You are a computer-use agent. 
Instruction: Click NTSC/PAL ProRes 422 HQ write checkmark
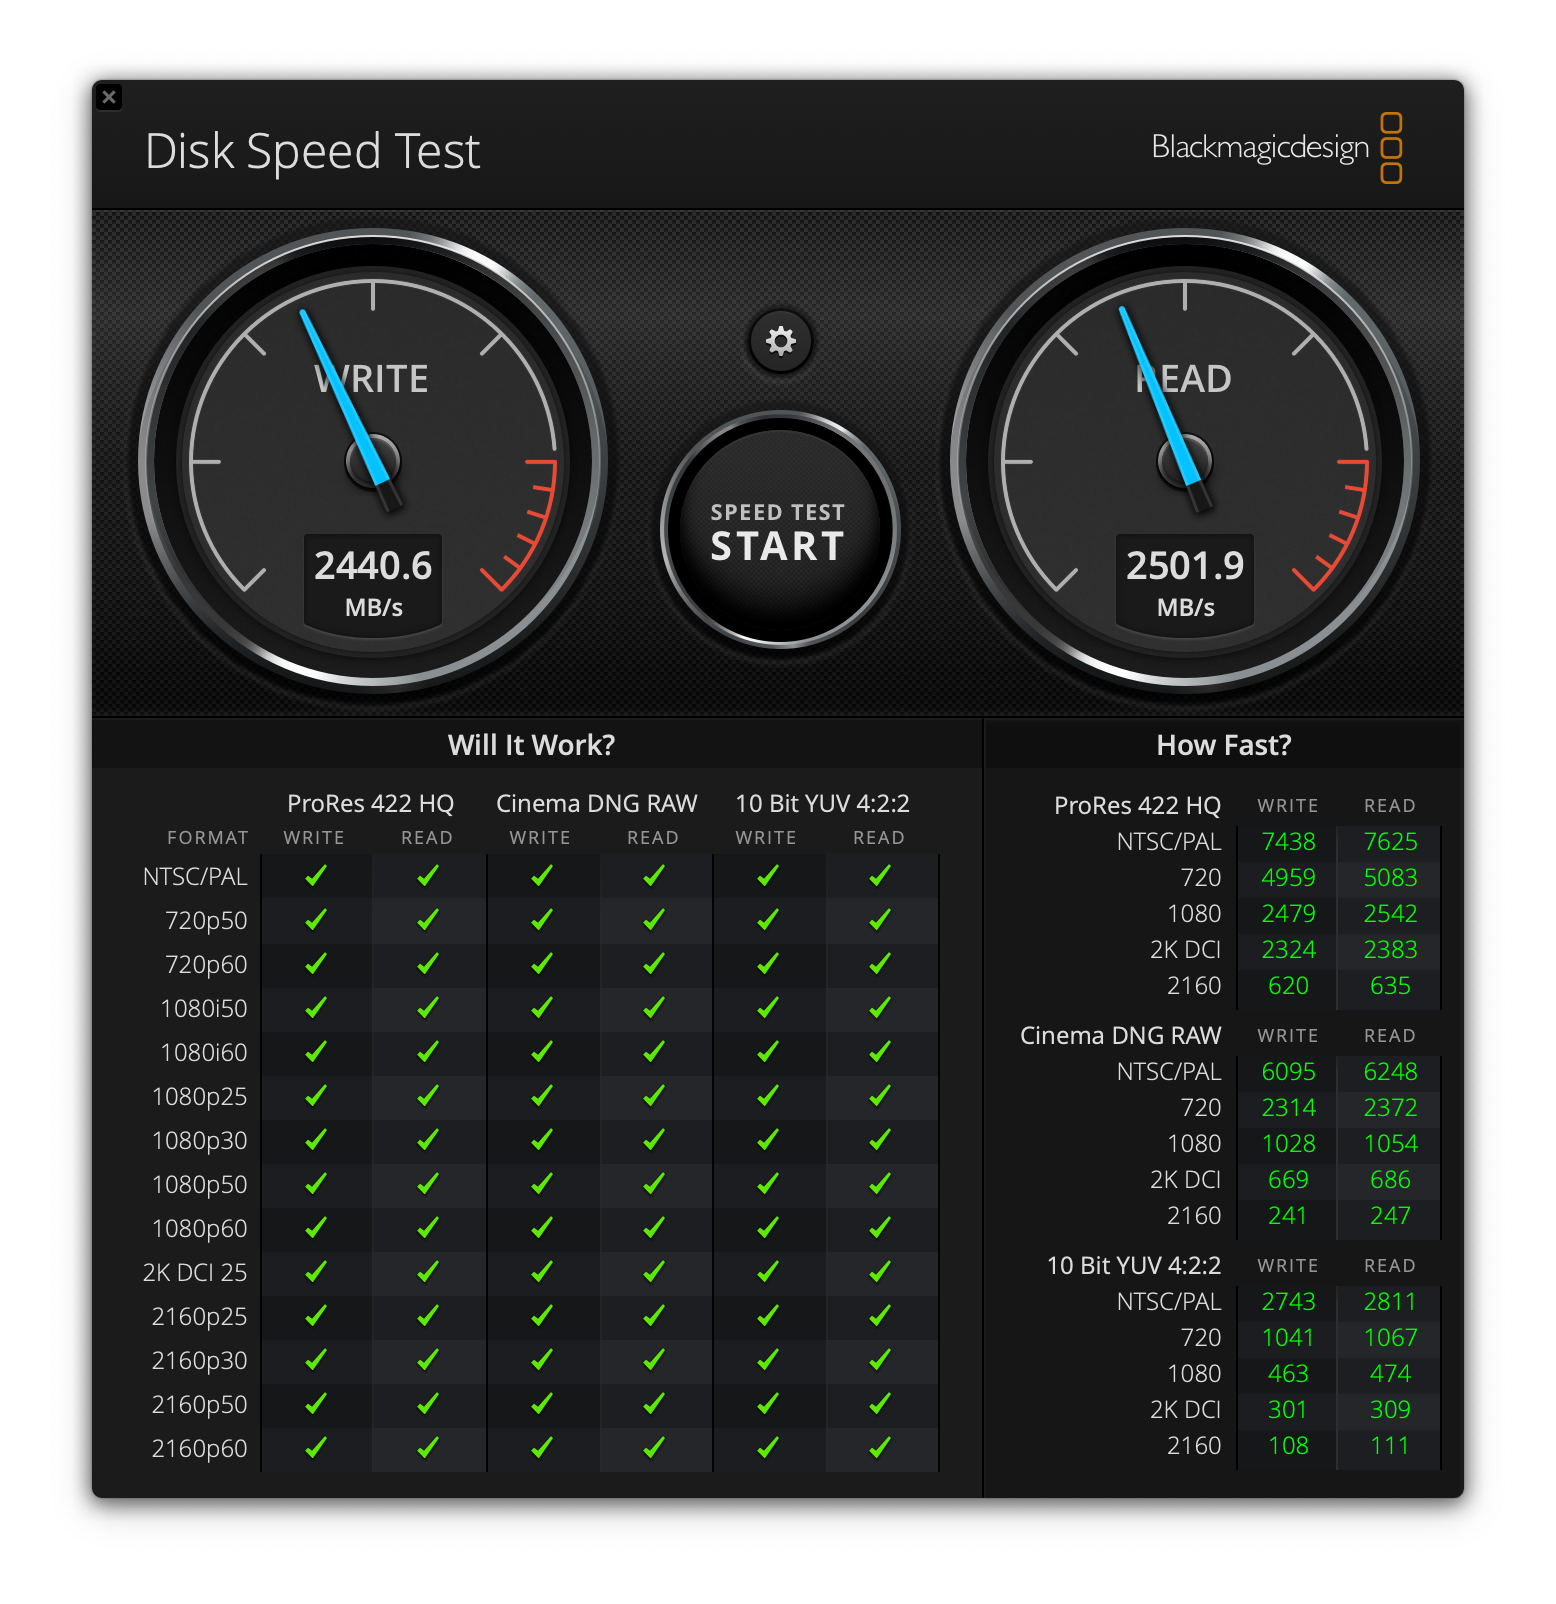coord(316,876)
